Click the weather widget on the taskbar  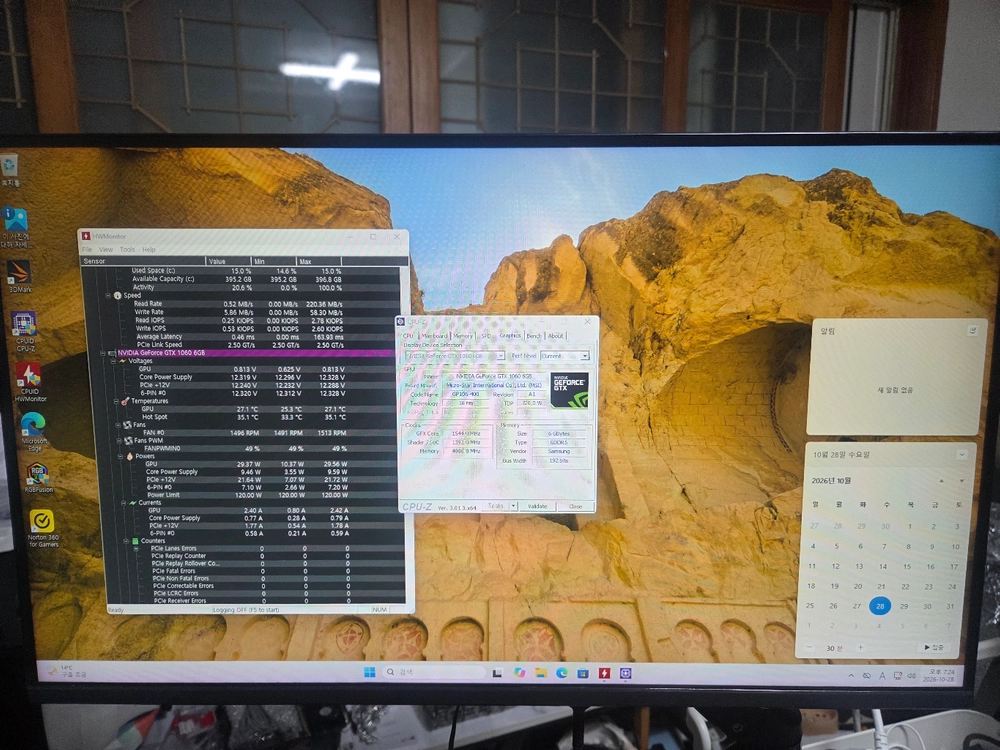[x=67, y=671]
